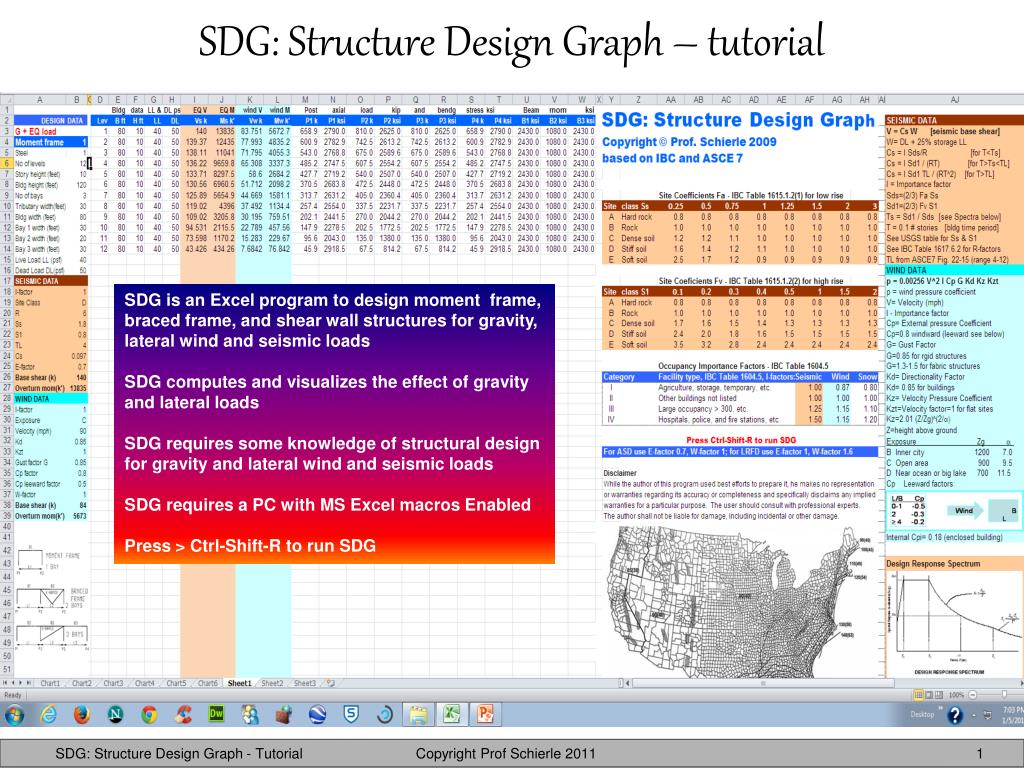Launch Firefox from the taskbar
1024x768 pixels.
click(82, 715)
